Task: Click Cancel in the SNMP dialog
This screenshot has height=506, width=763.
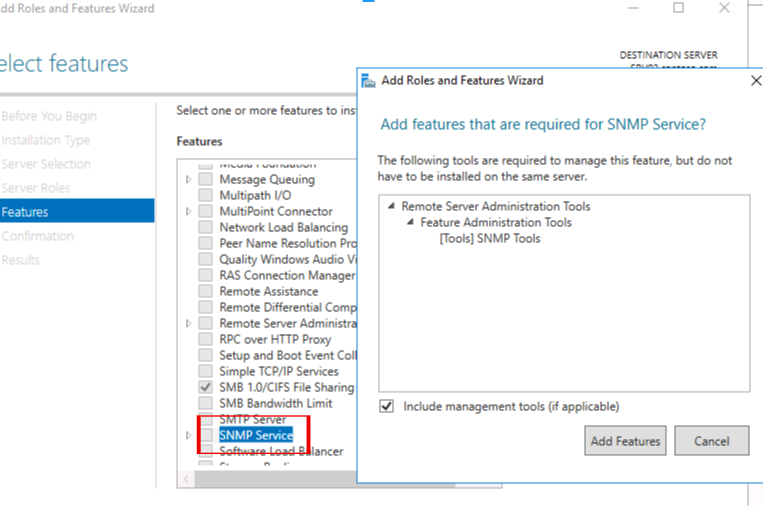Action: coord(711,441)
